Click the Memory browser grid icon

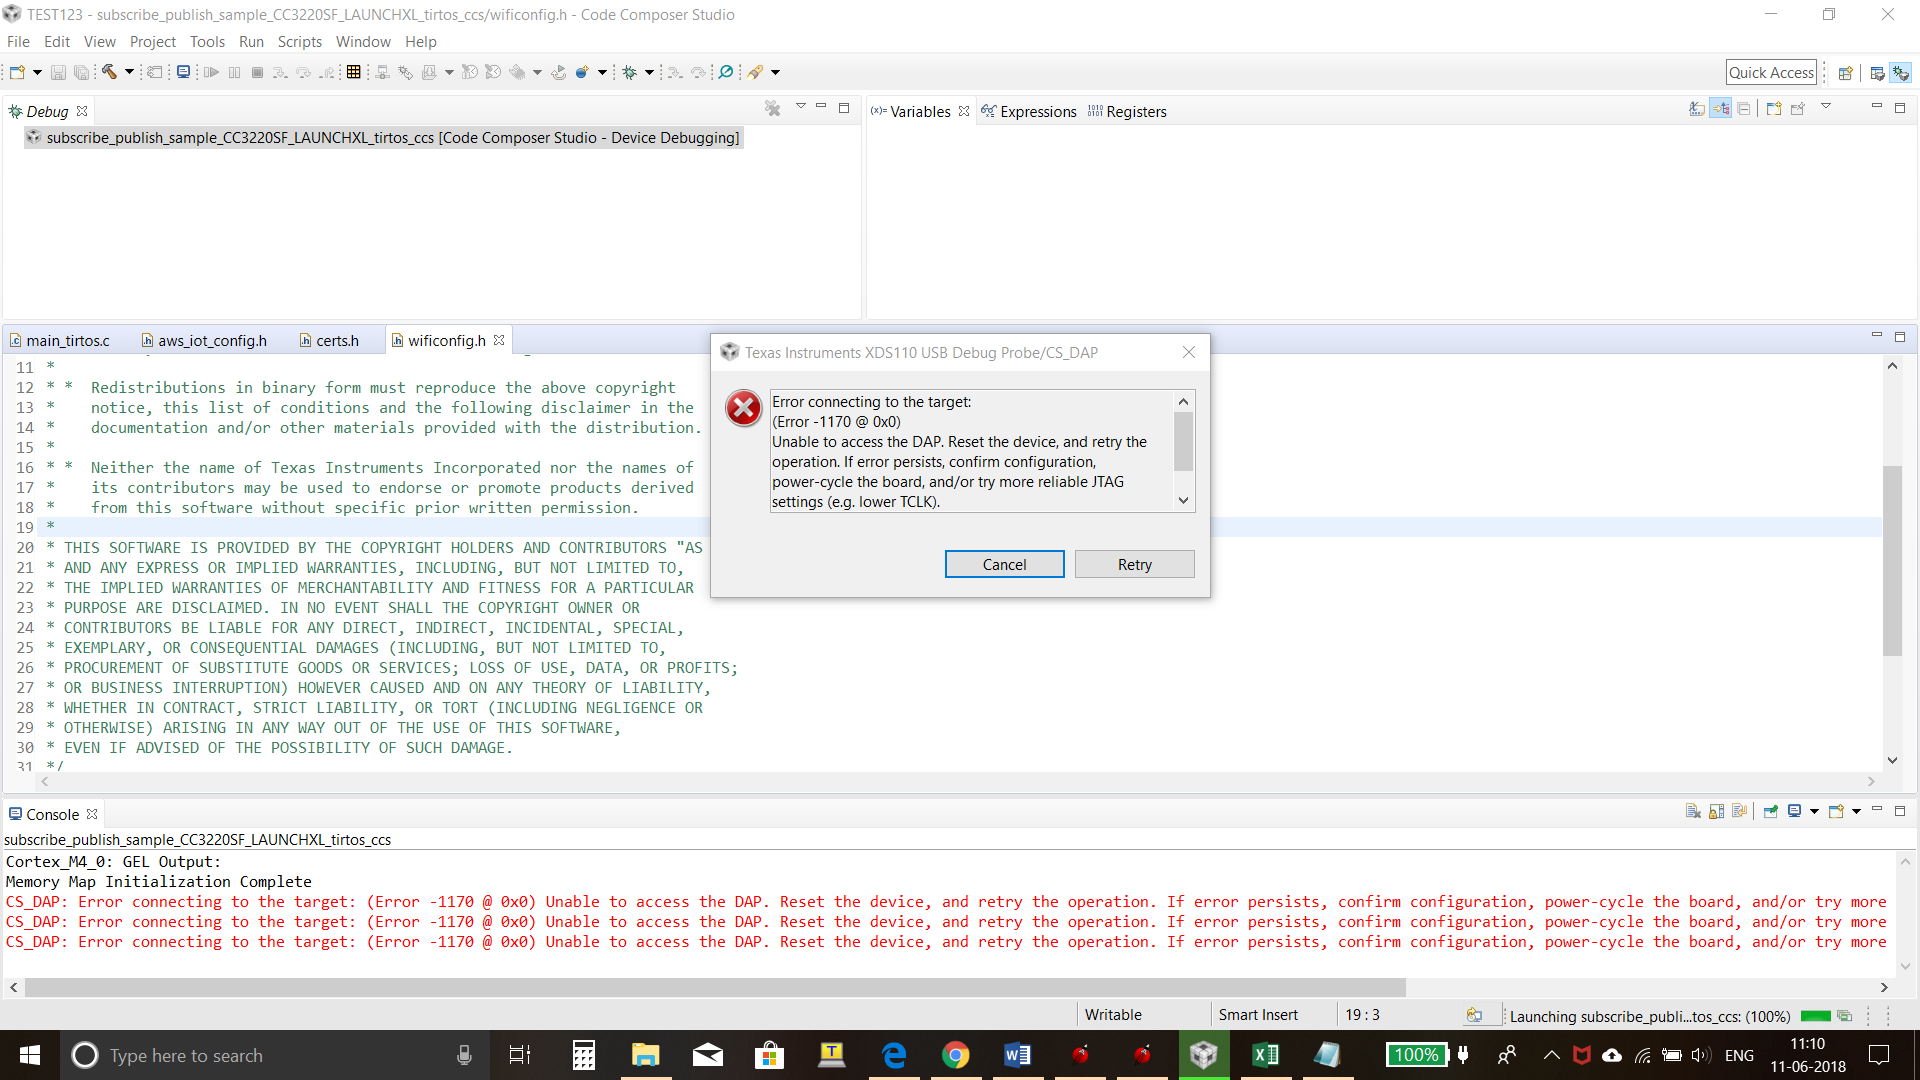pyautogui.click(x=353, y=72)
